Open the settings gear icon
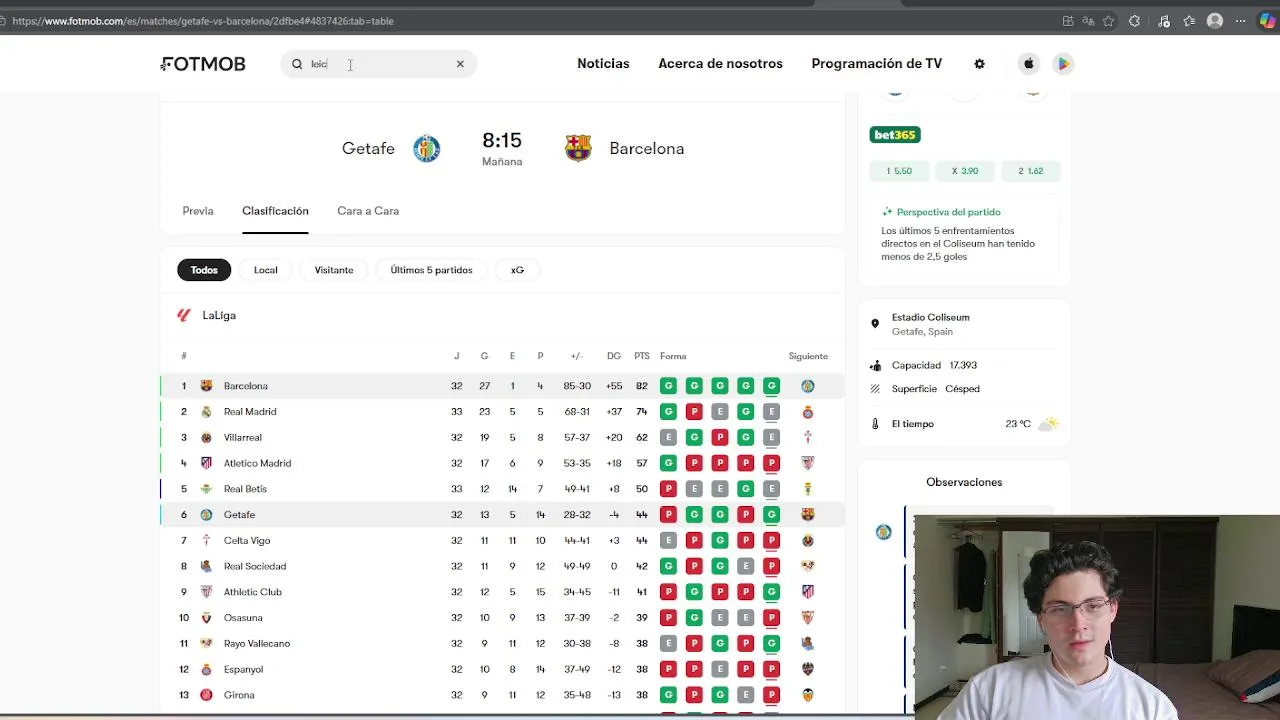The width and height of the screenshot is (1280, 720). coord(979,64)
